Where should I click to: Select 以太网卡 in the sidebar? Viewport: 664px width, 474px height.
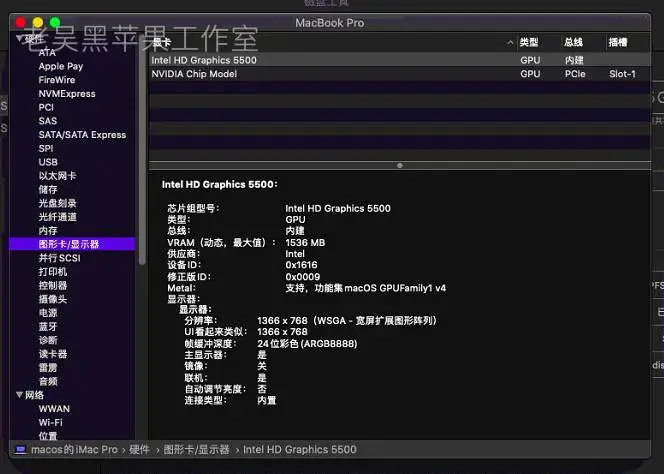[x=57, y=176]
